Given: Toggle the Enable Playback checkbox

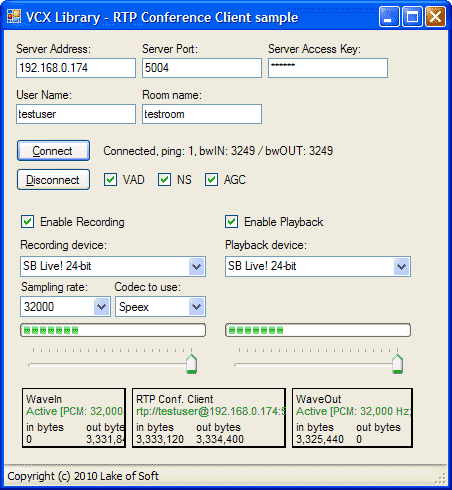Looking at the screenshot, I should pos(231,222).
